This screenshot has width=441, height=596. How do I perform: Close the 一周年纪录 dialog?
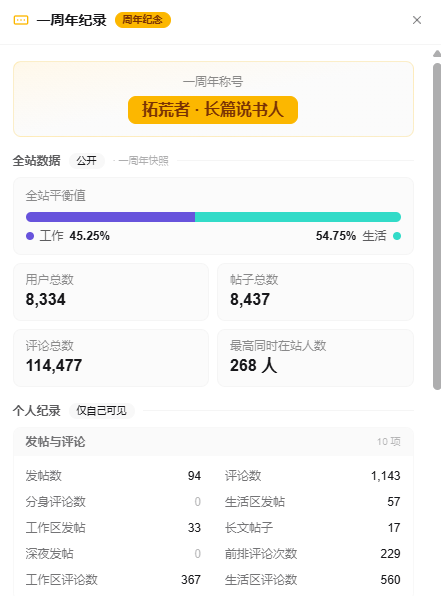(417, 20)
